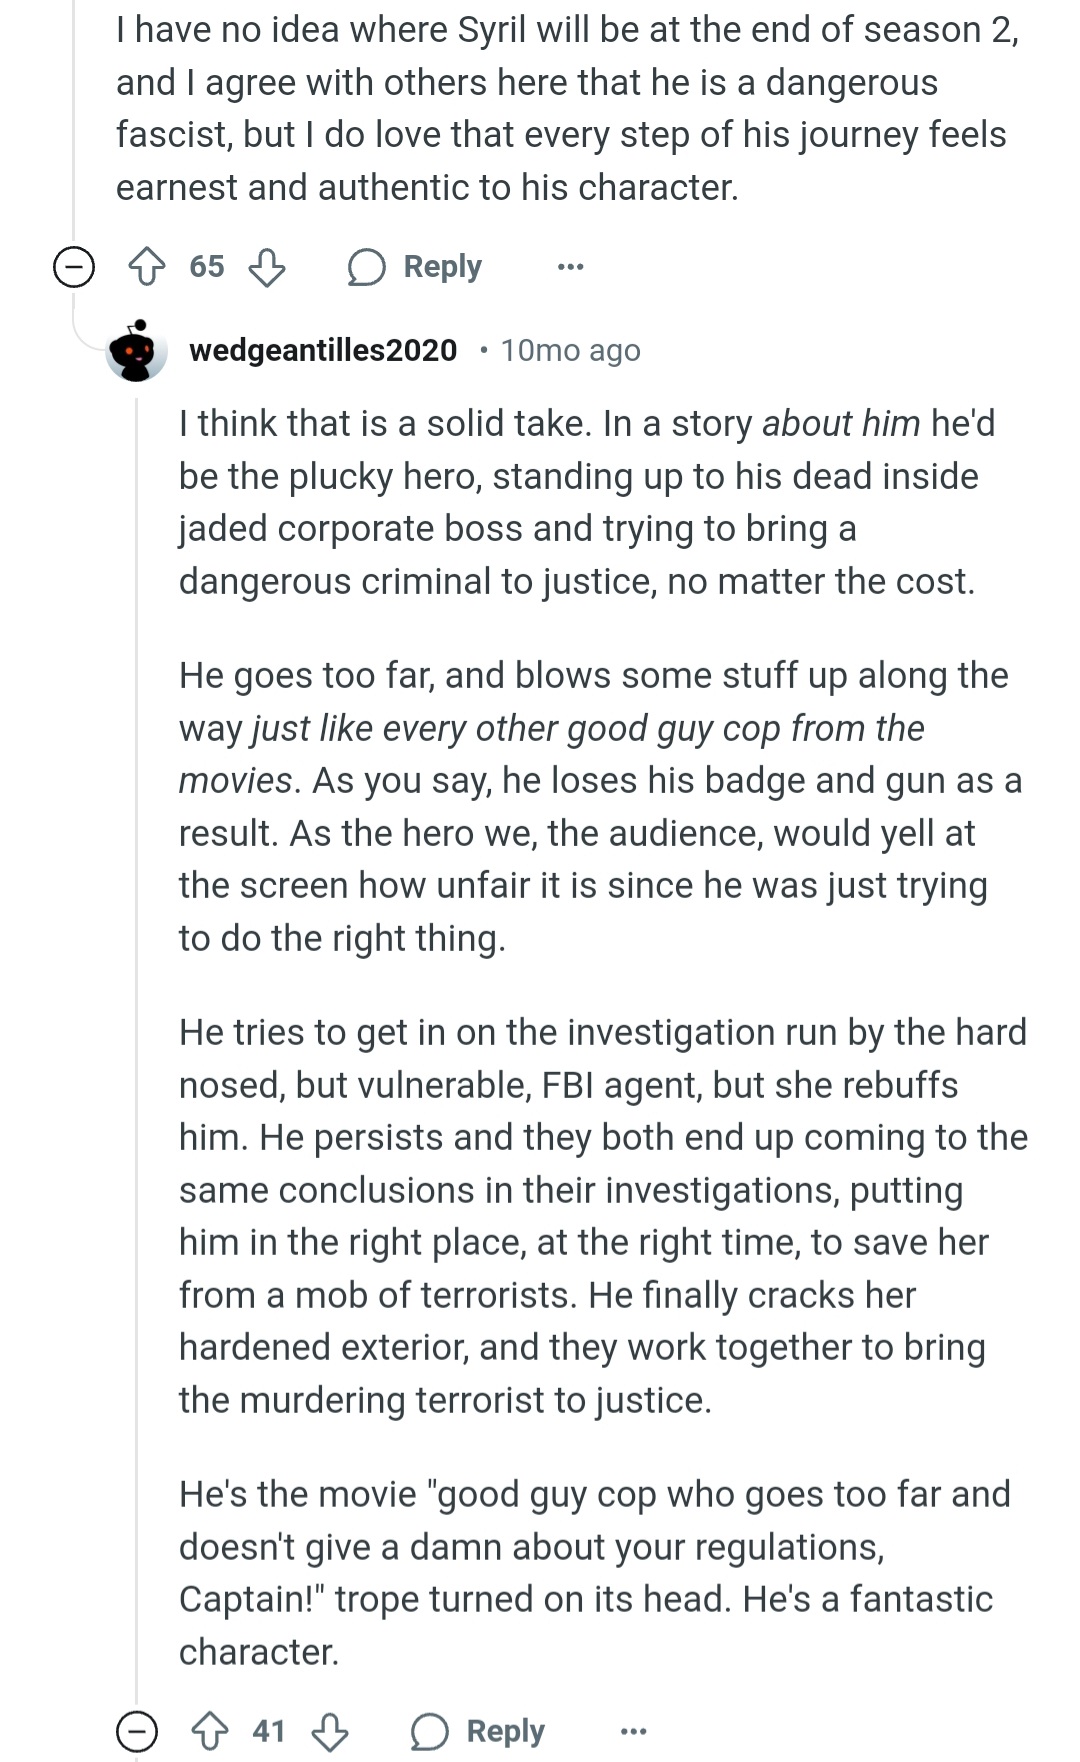
Task: Upvote wedgeantilles2020's comment with 41 points
Action: pyautogui.click(x=210, y=1731)
